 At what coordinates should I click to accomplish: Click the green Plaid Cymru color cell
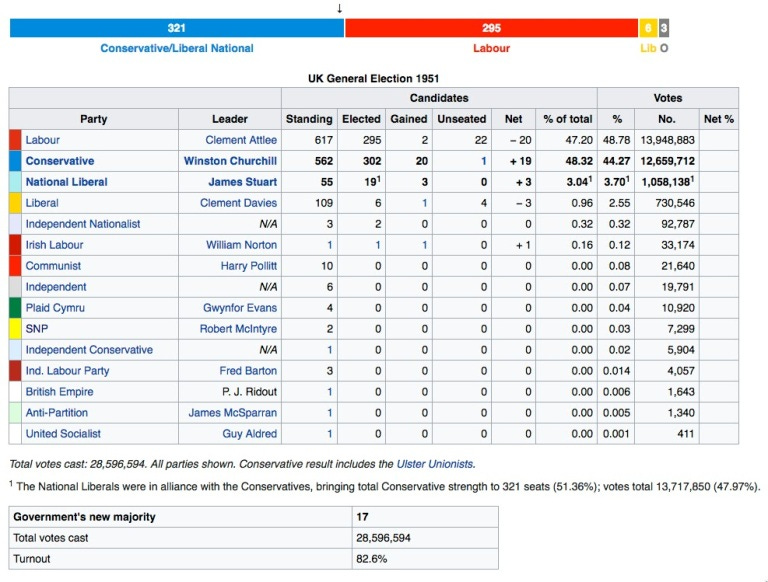coord(15,308)
